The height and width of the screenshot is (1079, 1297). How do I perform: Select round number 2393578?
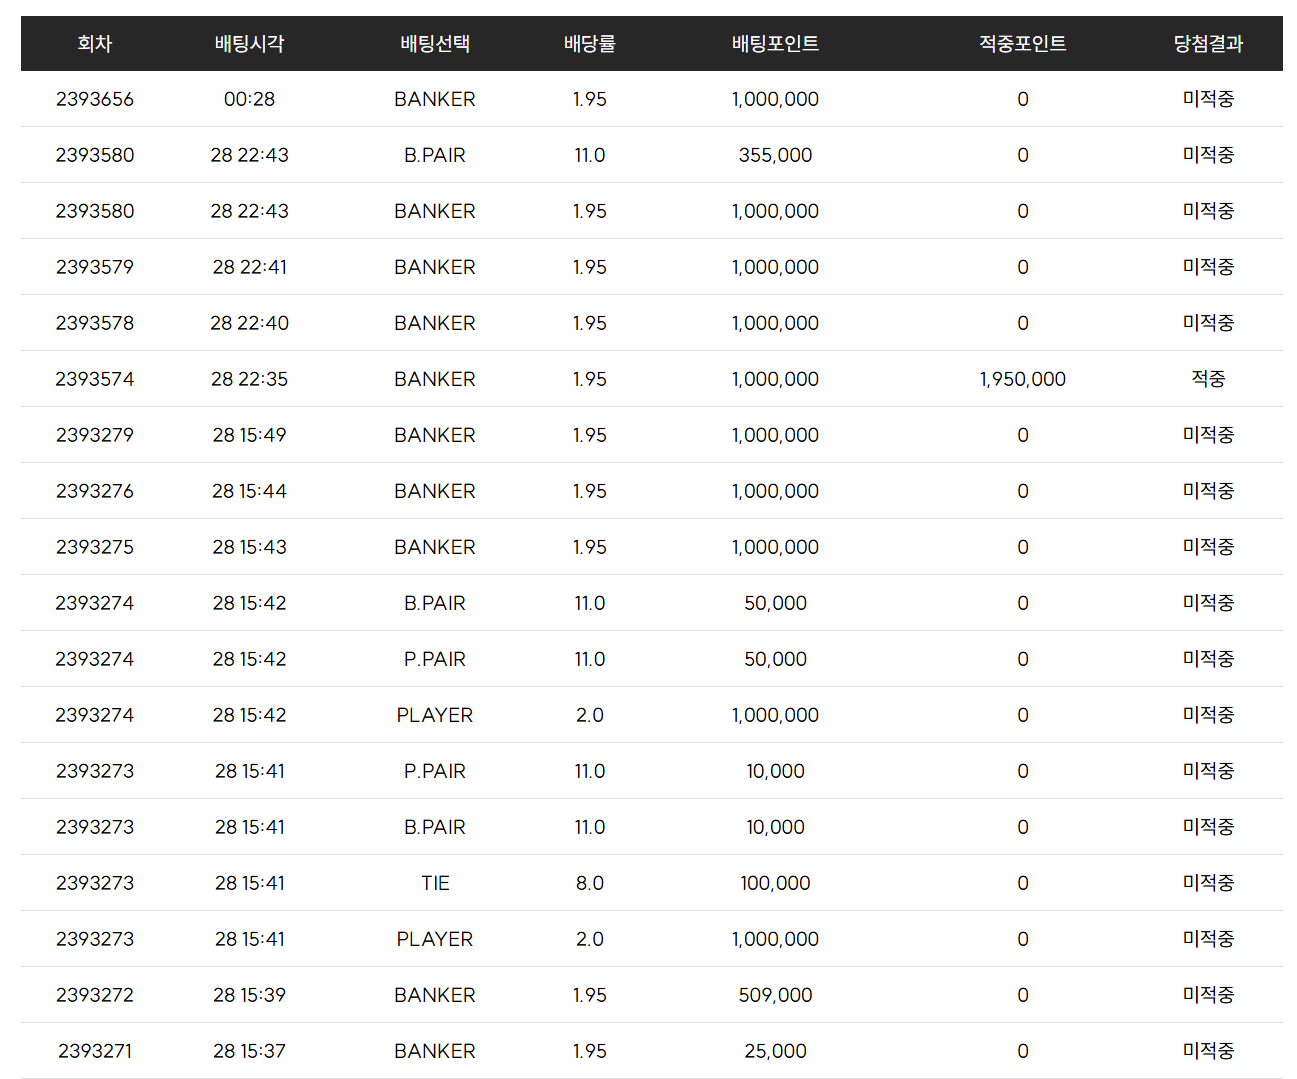[95, 323]
